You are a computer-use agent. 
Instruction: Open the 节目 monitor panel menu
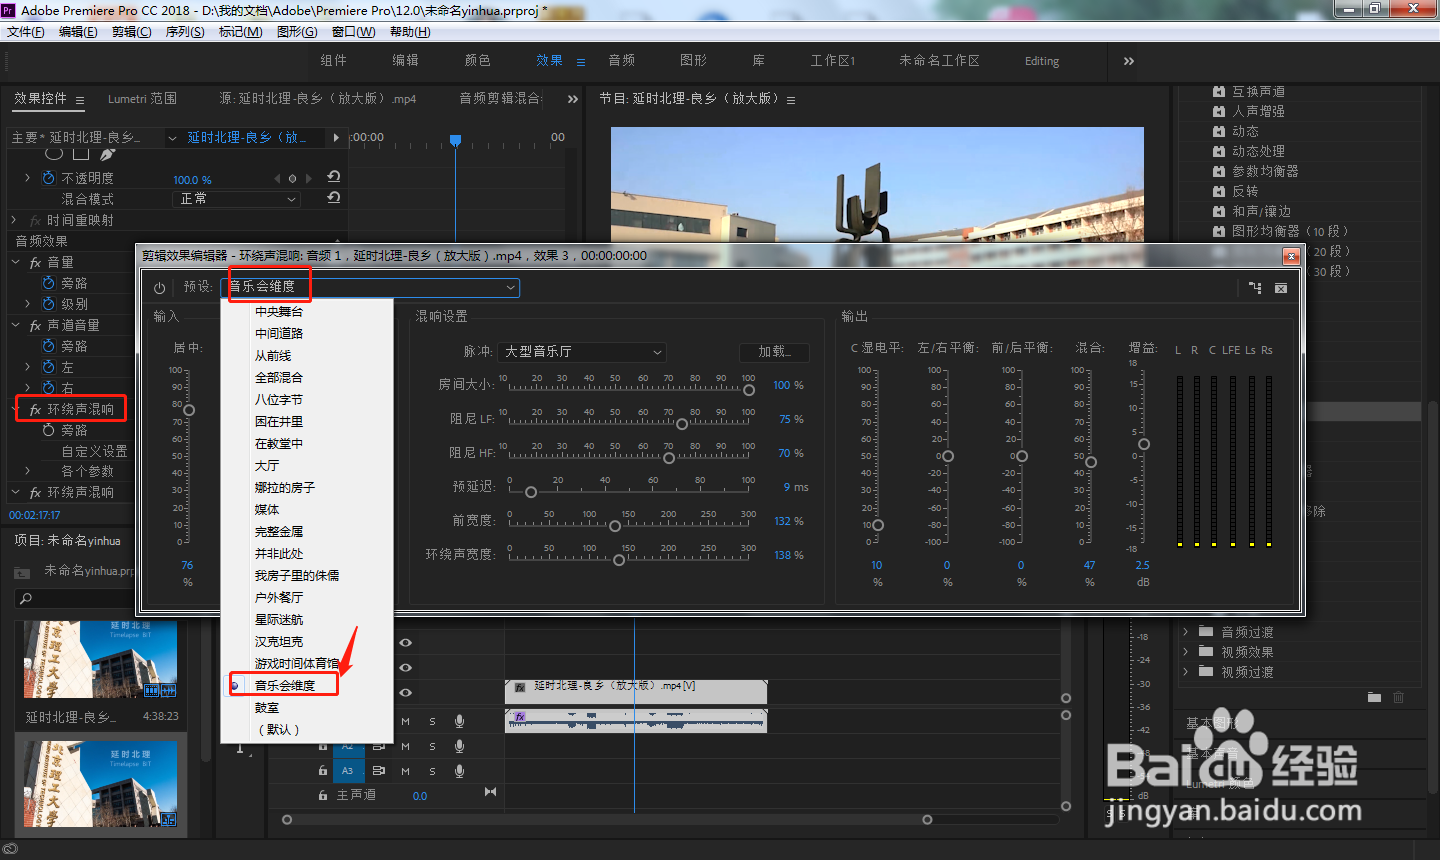pos(791,100)
